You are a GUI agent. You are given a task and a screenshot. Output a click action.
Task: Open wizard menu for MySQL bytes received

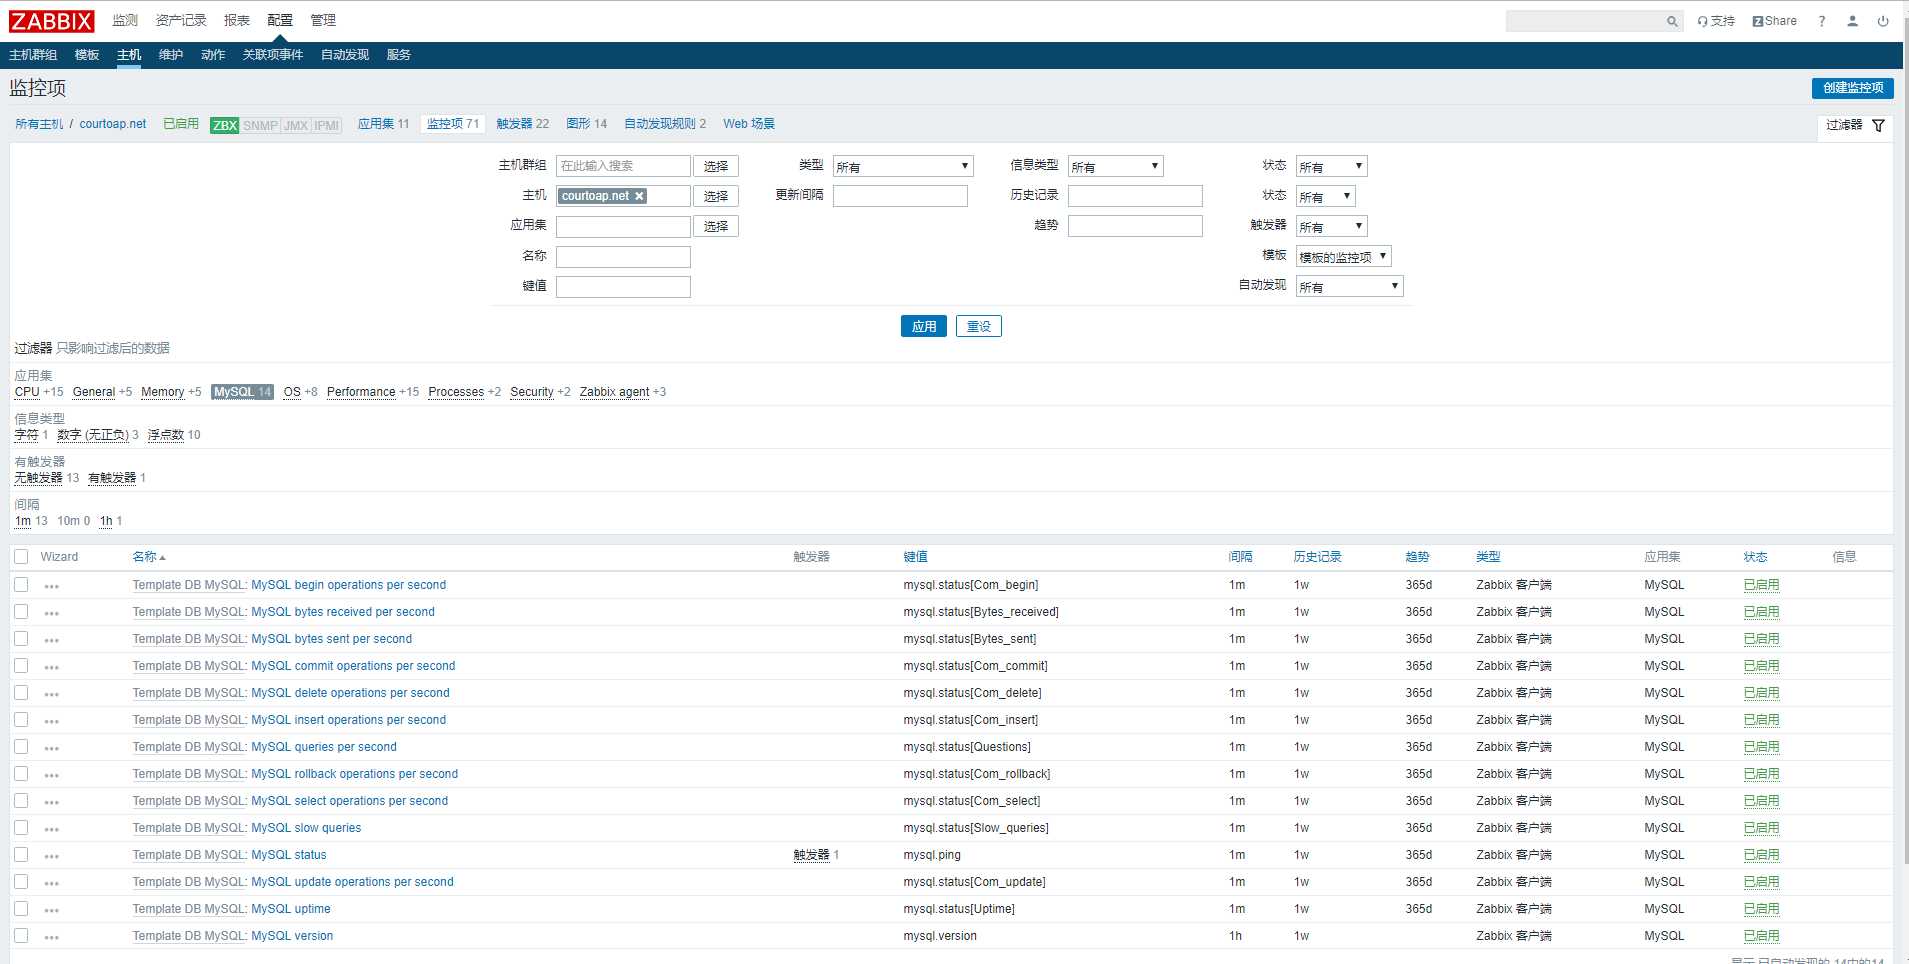pyautogui.click(x=52, y=613)
